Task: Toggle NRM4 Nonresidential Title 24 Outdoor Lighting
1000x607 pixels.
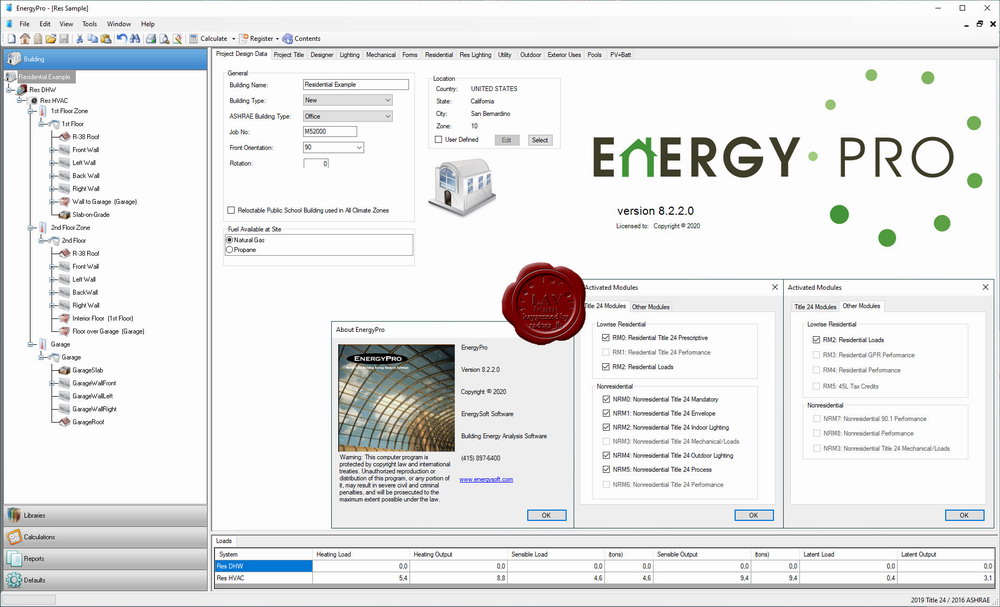Action: coord(605,455)
